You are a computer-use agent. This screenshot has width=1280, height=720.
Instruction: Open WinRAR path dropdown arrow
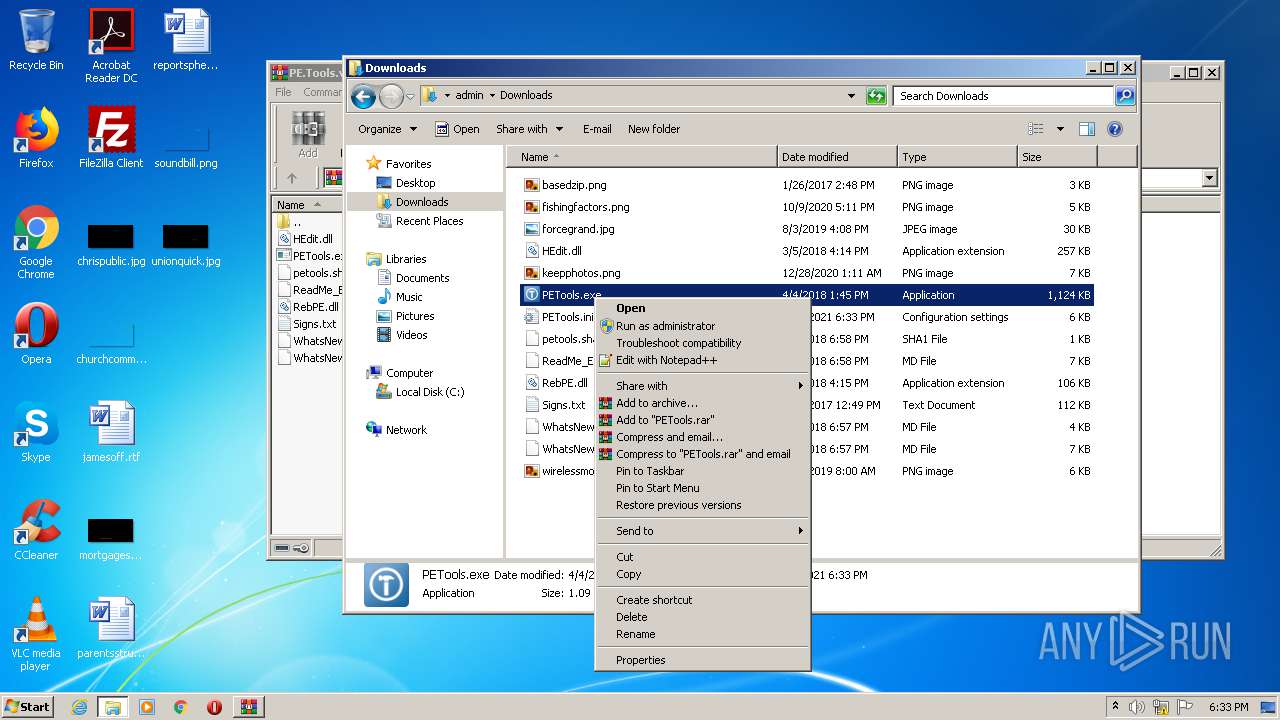tap(1209, 179)
